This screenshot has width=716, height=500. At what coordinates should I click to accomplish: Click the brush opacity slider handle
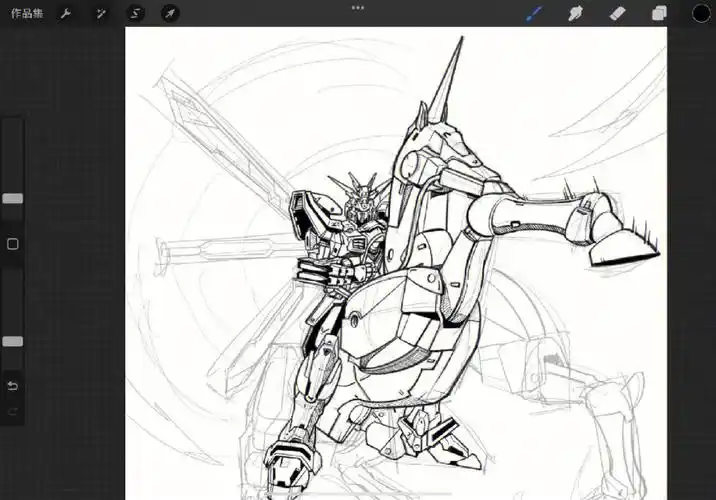click(x=13, y=342)
